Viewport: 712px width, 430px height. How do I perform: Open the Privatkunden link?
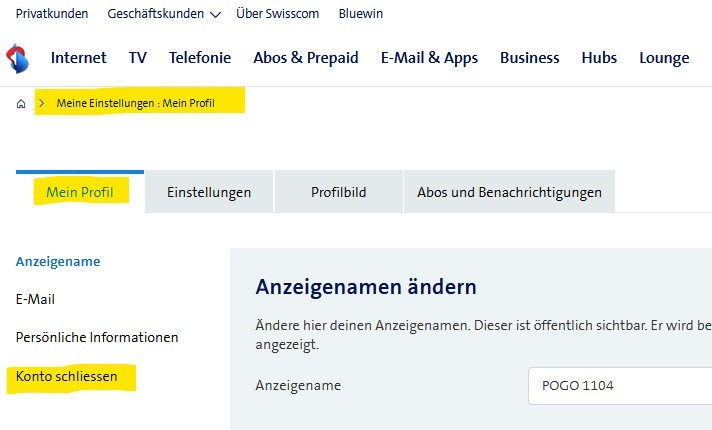(52, 14)
